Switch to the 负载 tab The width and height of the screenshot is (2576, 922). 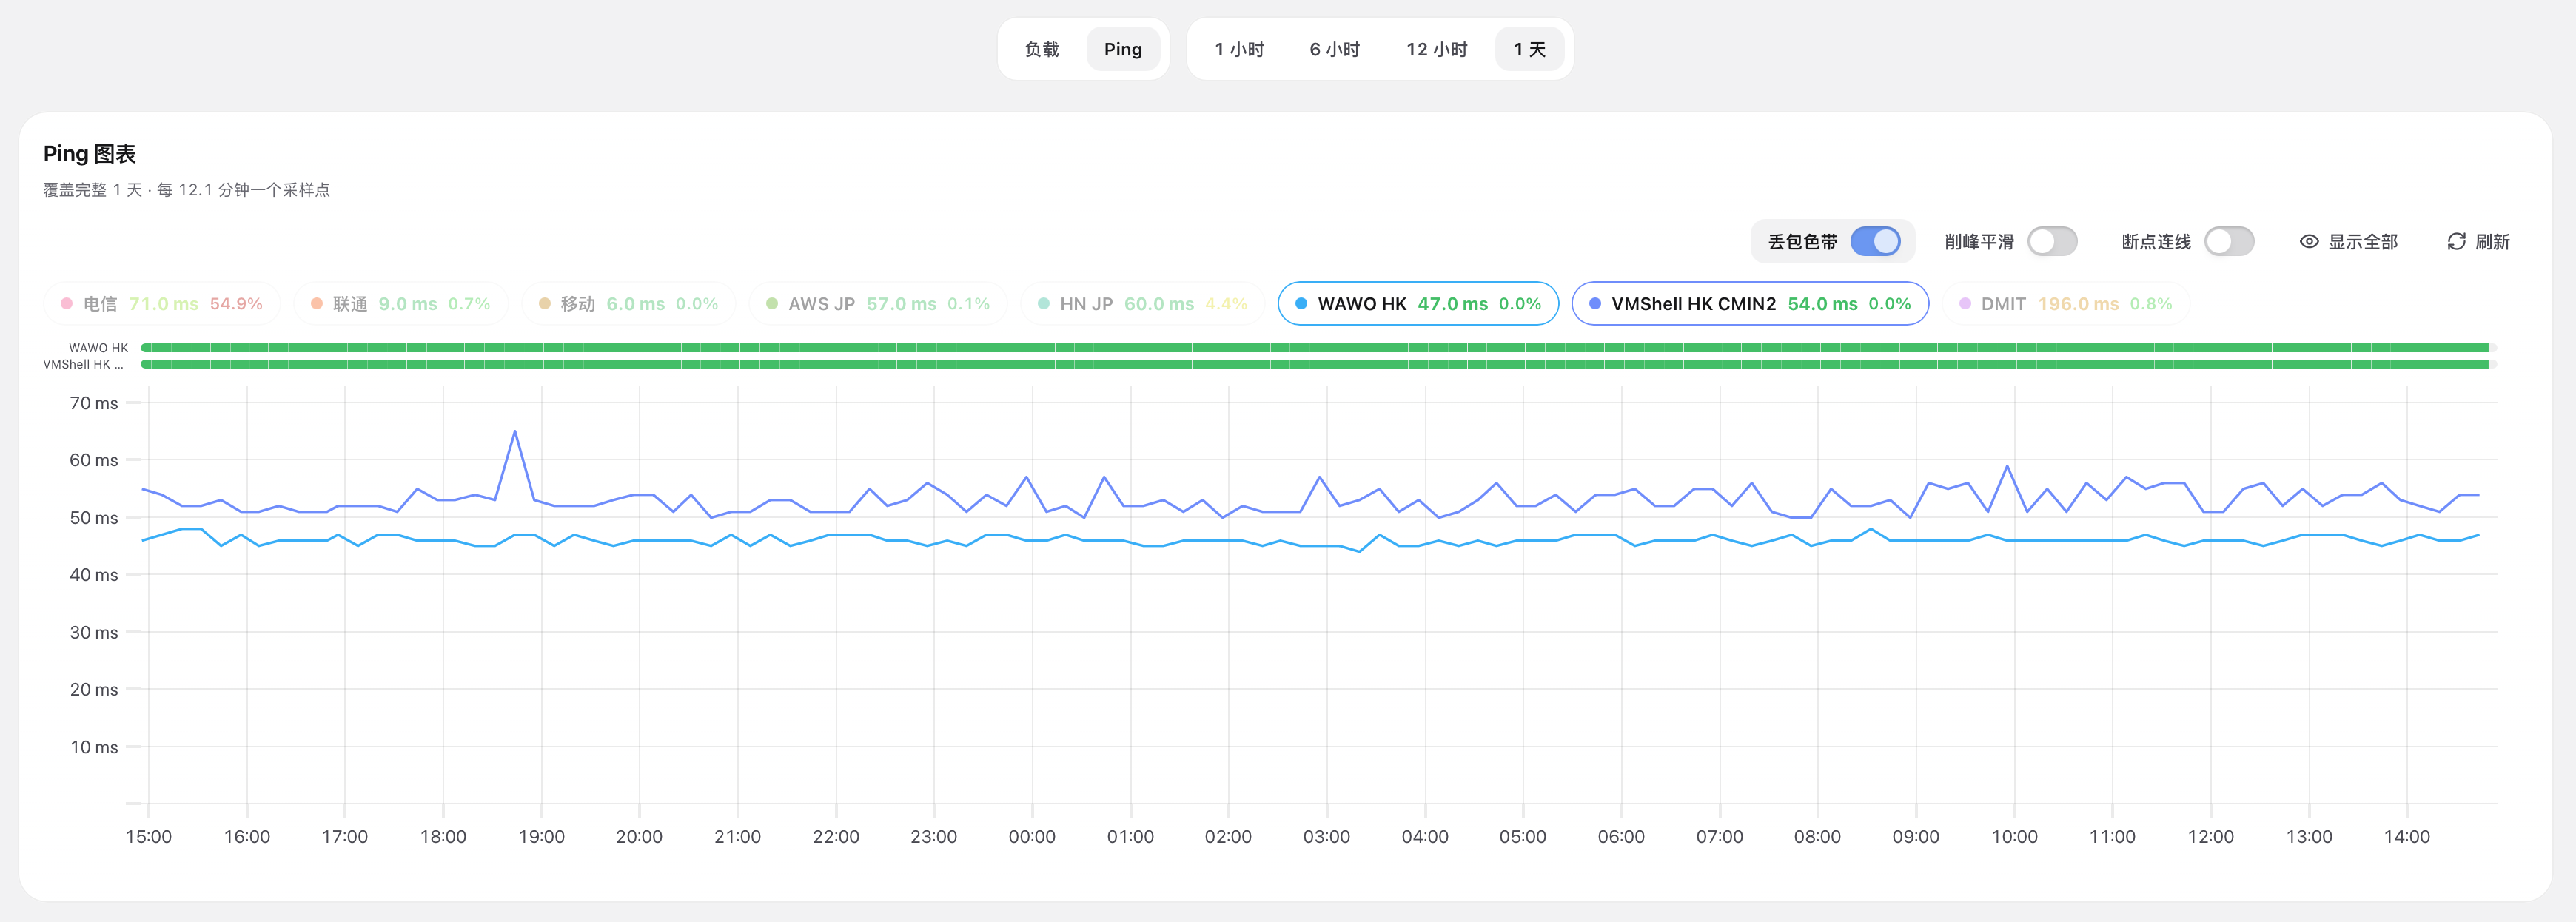point(1041,49)
